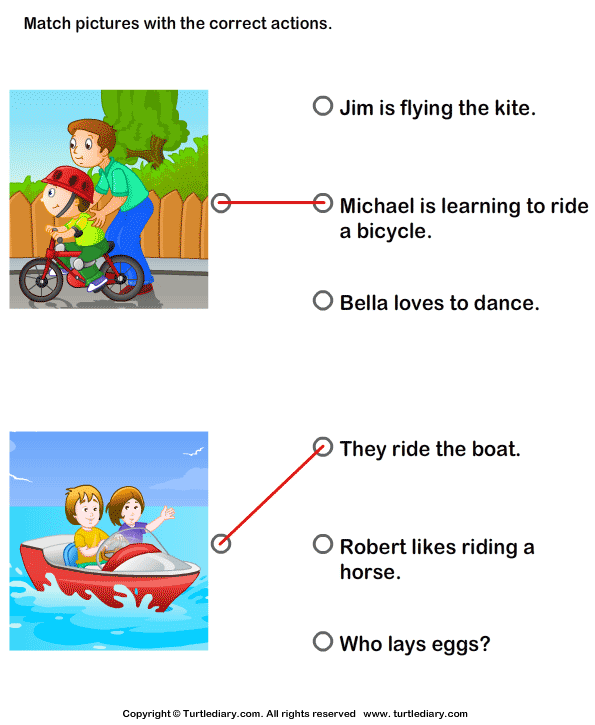Click connector circle beside the boat picture

click(x=221, y=544)
